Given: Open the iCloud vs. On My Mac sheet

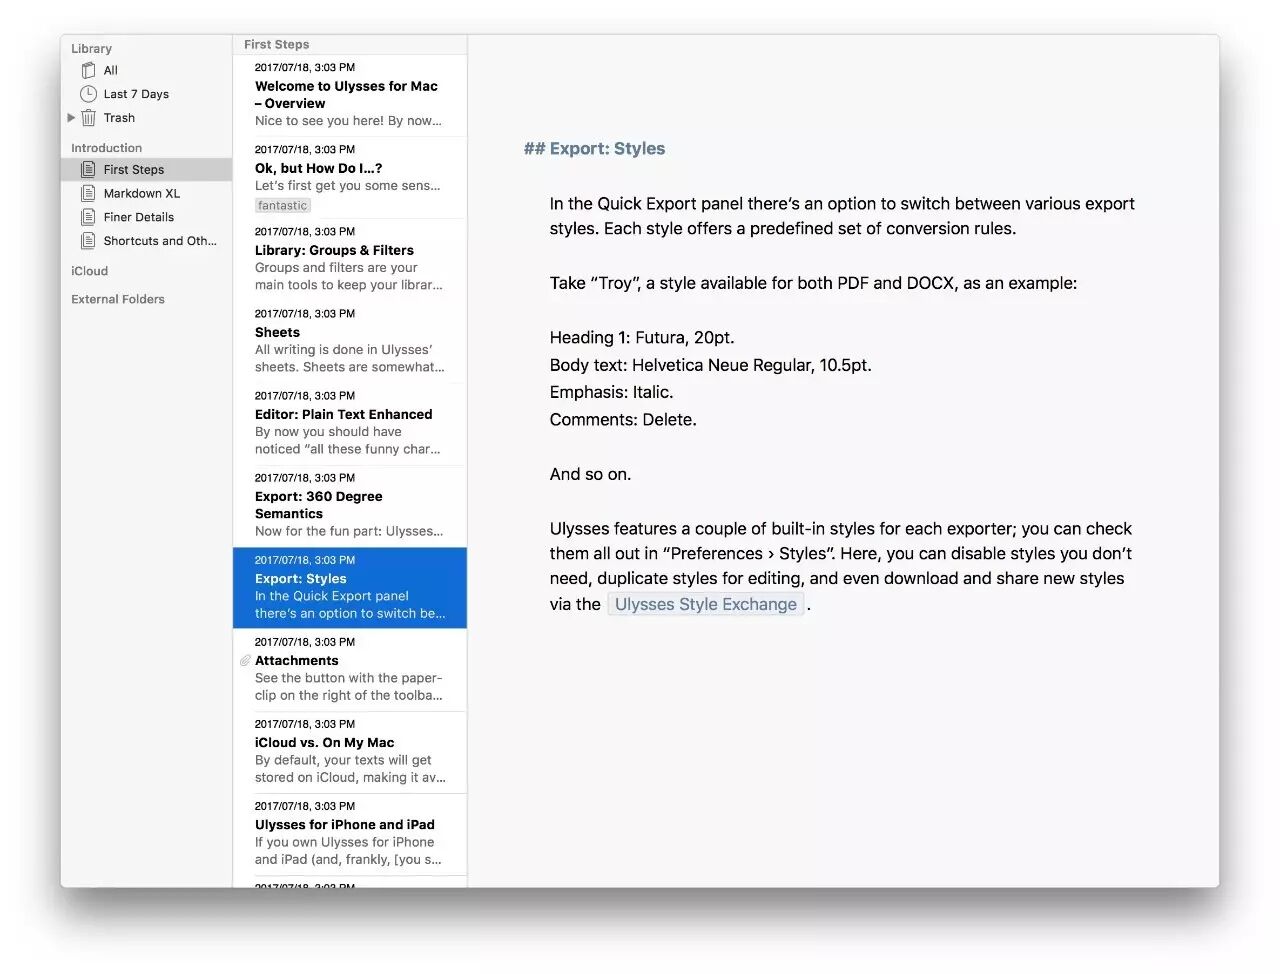Looking at the screenshot, I should click(x=350, y=751).
